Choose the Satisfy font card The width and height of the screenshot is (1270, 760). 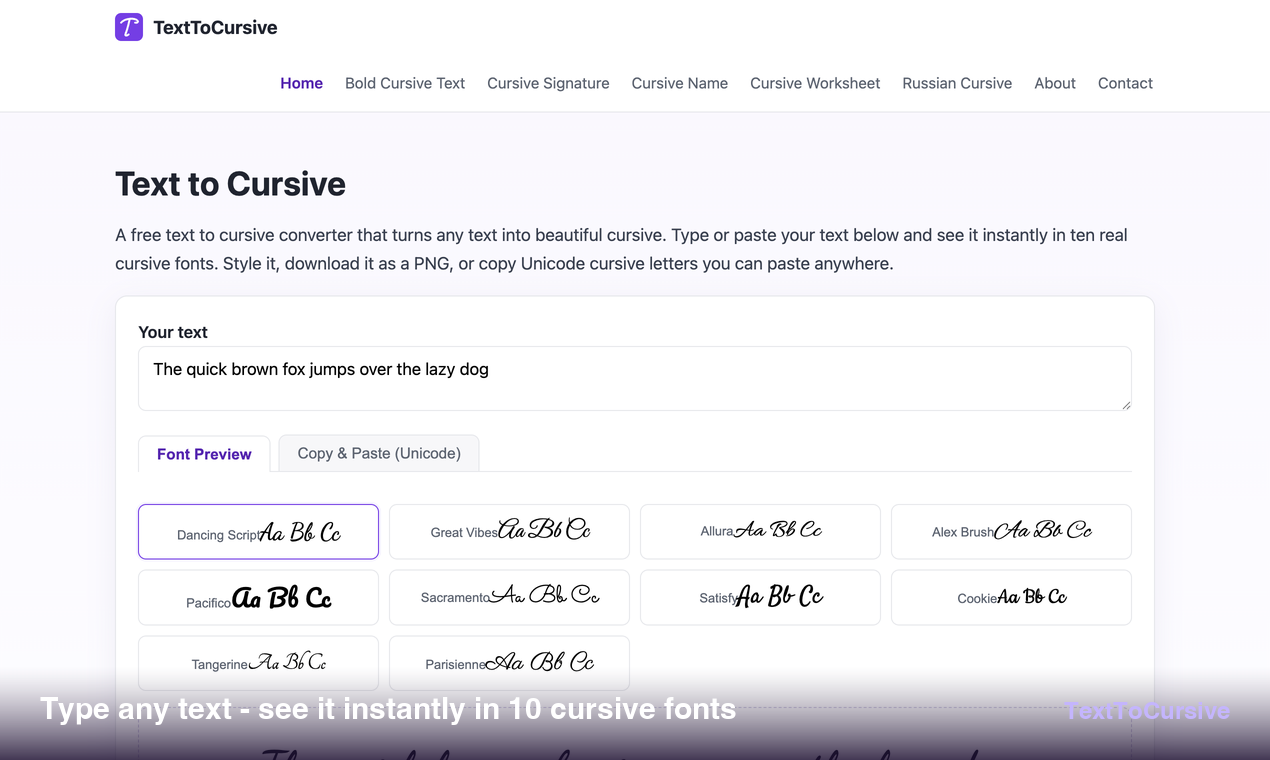coord(760,598)
